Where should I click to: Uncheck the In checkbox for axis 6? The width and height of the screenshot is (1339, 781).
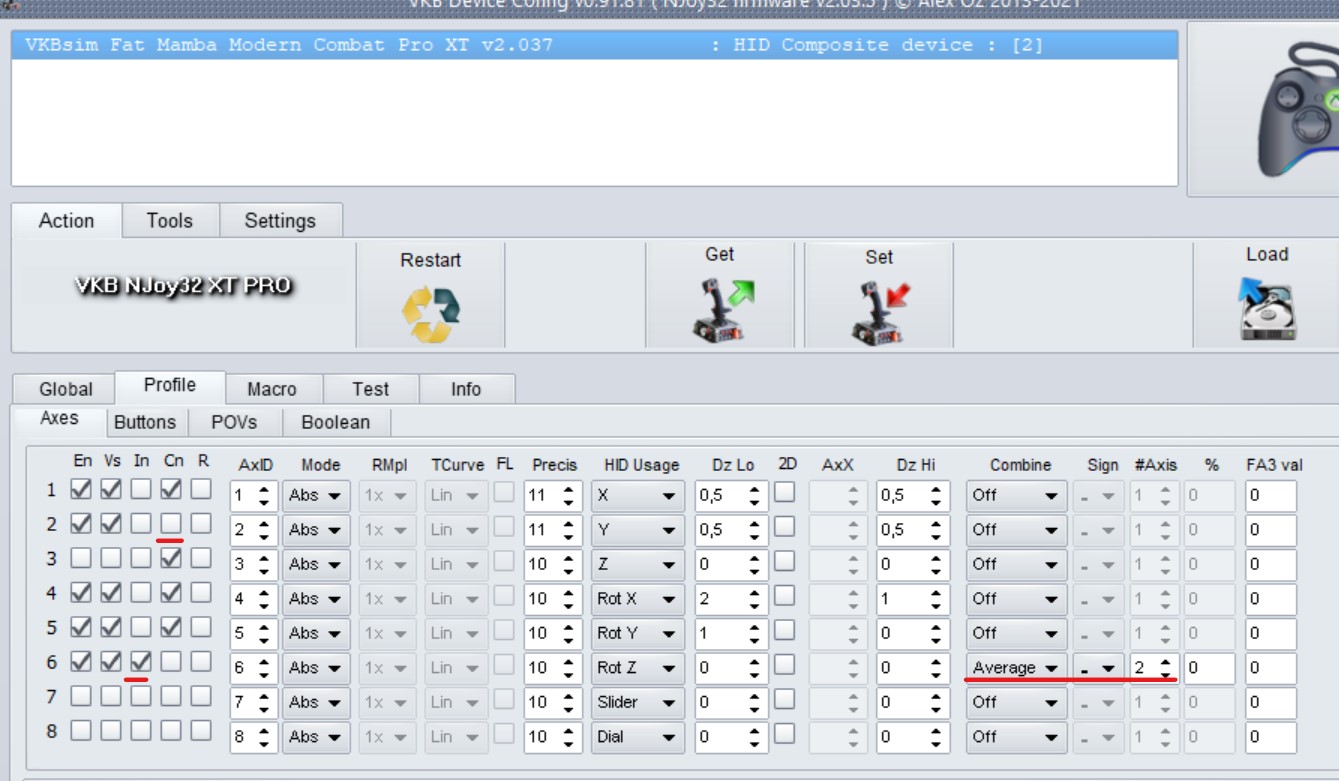[x=141, y=661]
